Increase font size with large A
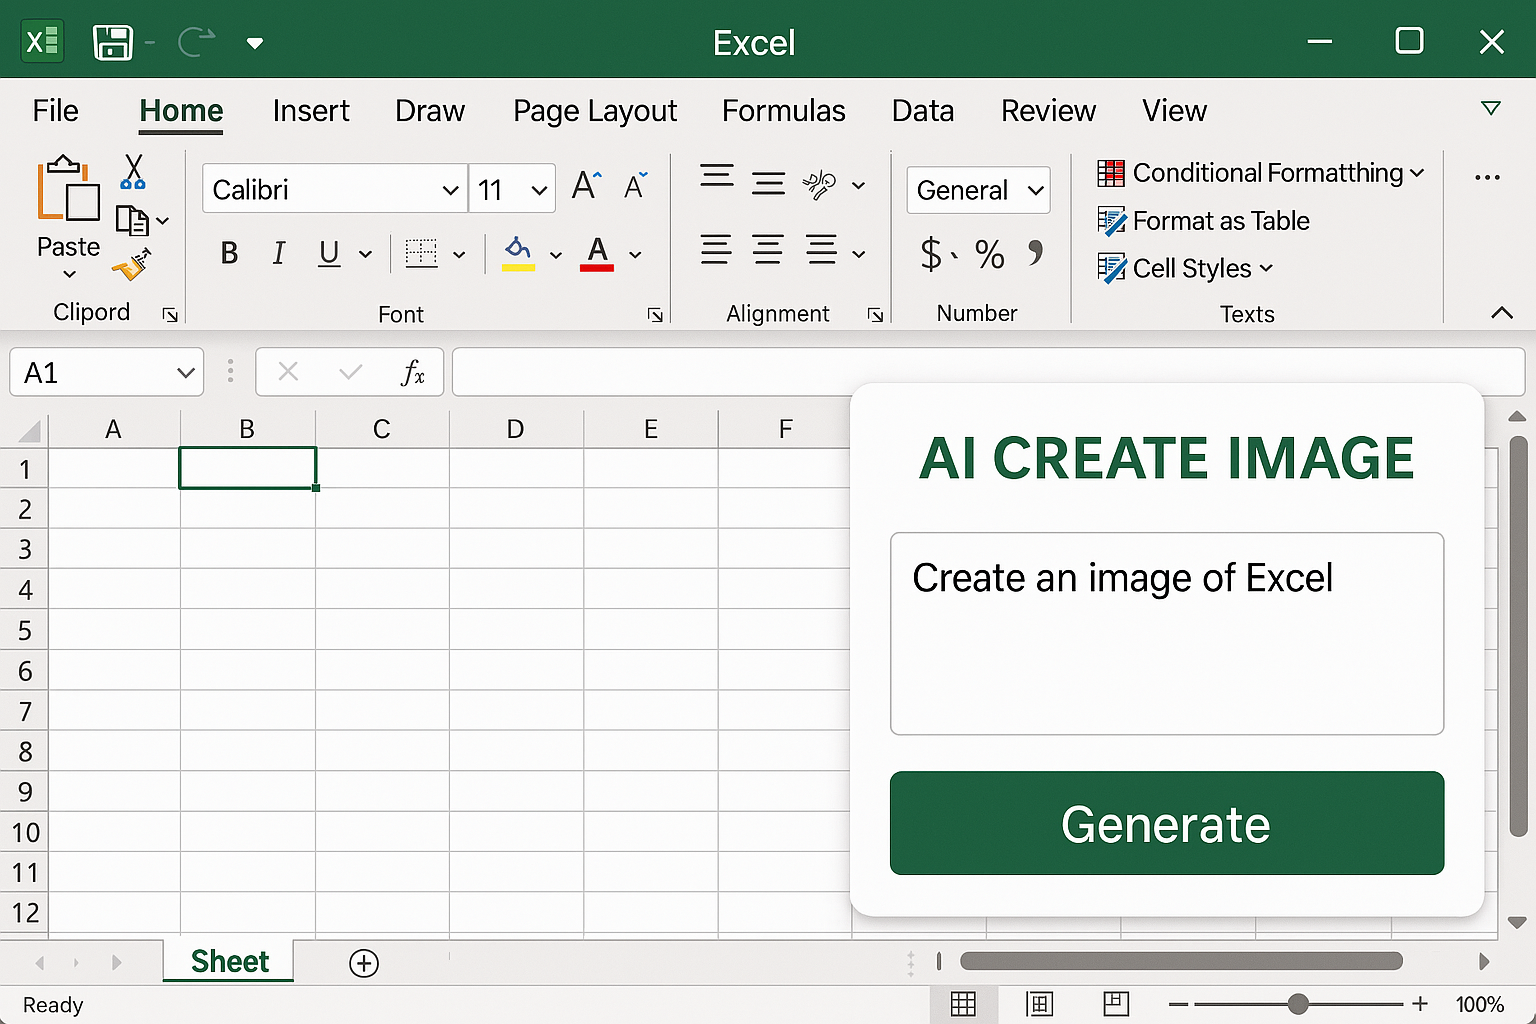 (586, 186)
